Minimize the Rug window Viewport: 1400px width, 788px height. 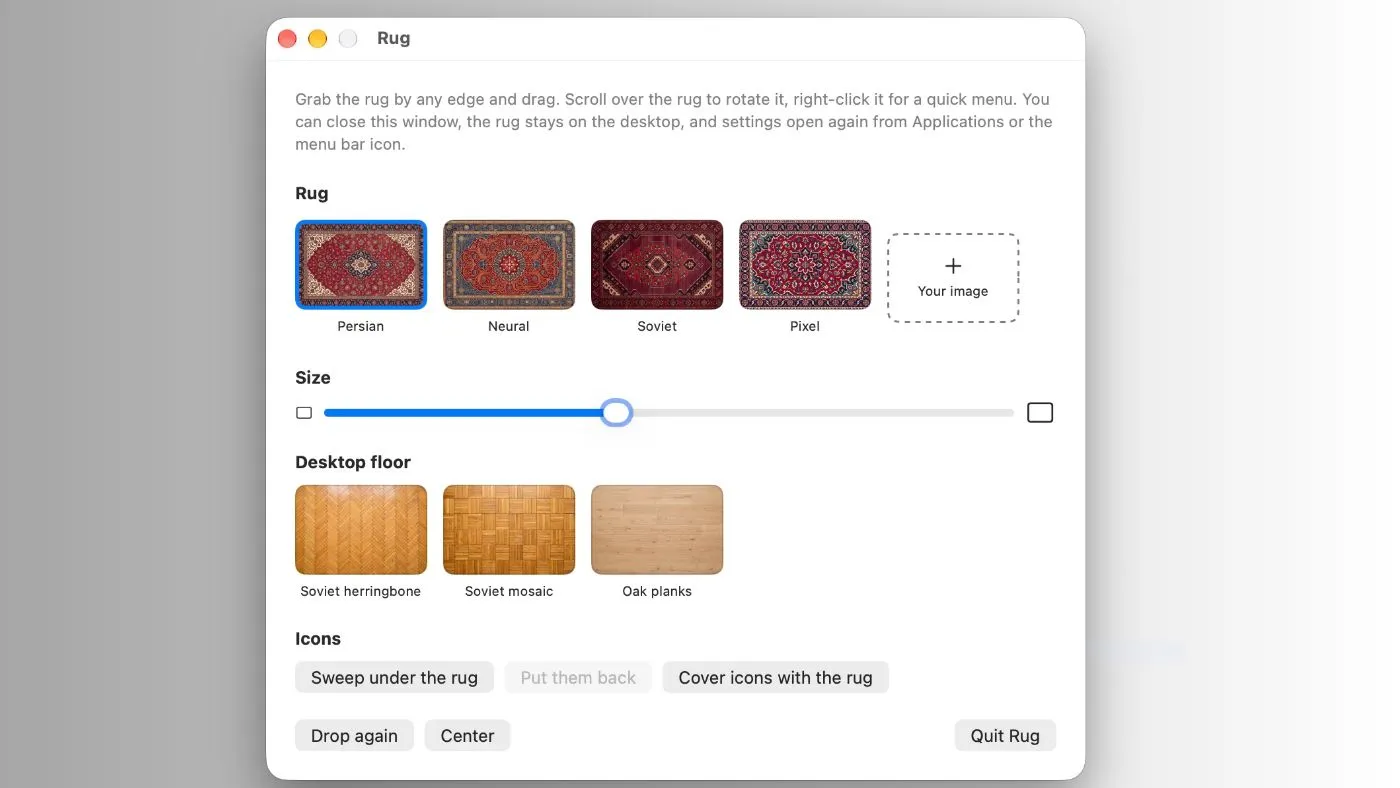coord(317,39)
